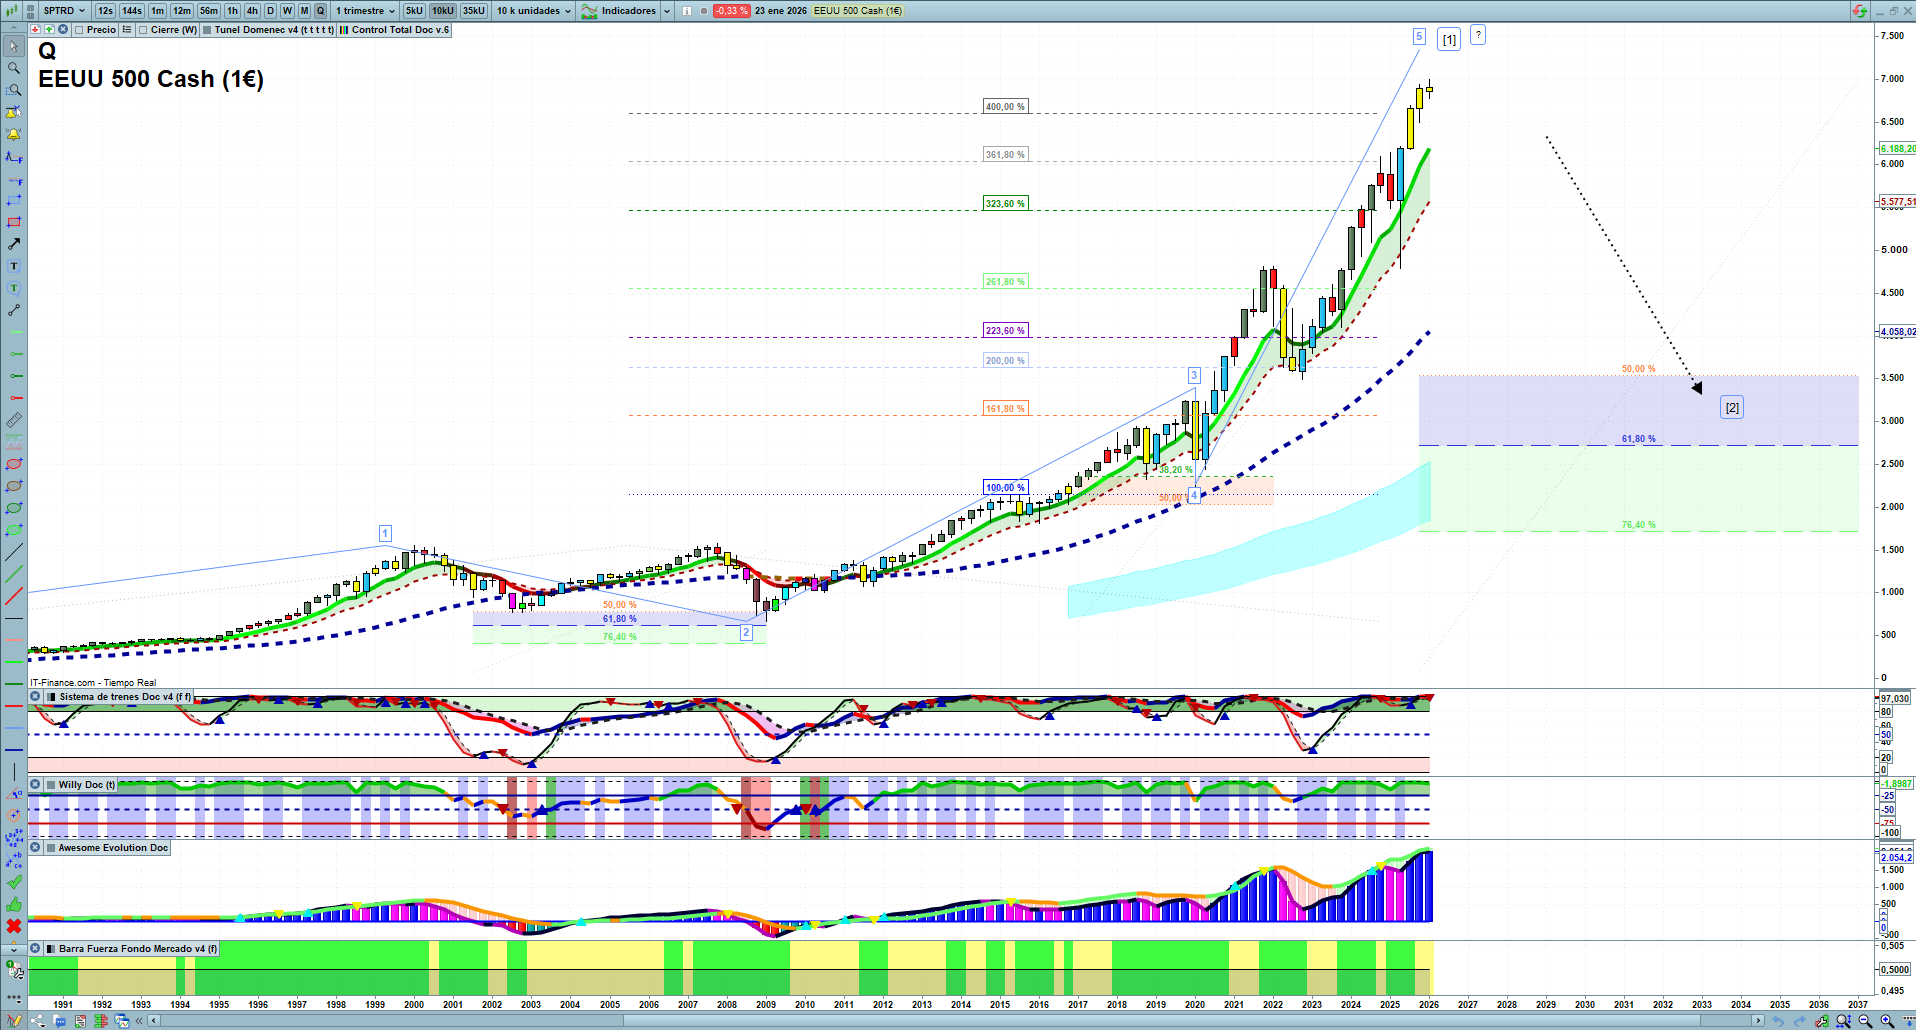Screen dimensions: 1916x1030
Task: Open the Barra Fuerza Fondo Mercado v4 label
Action: coord(138,949)
